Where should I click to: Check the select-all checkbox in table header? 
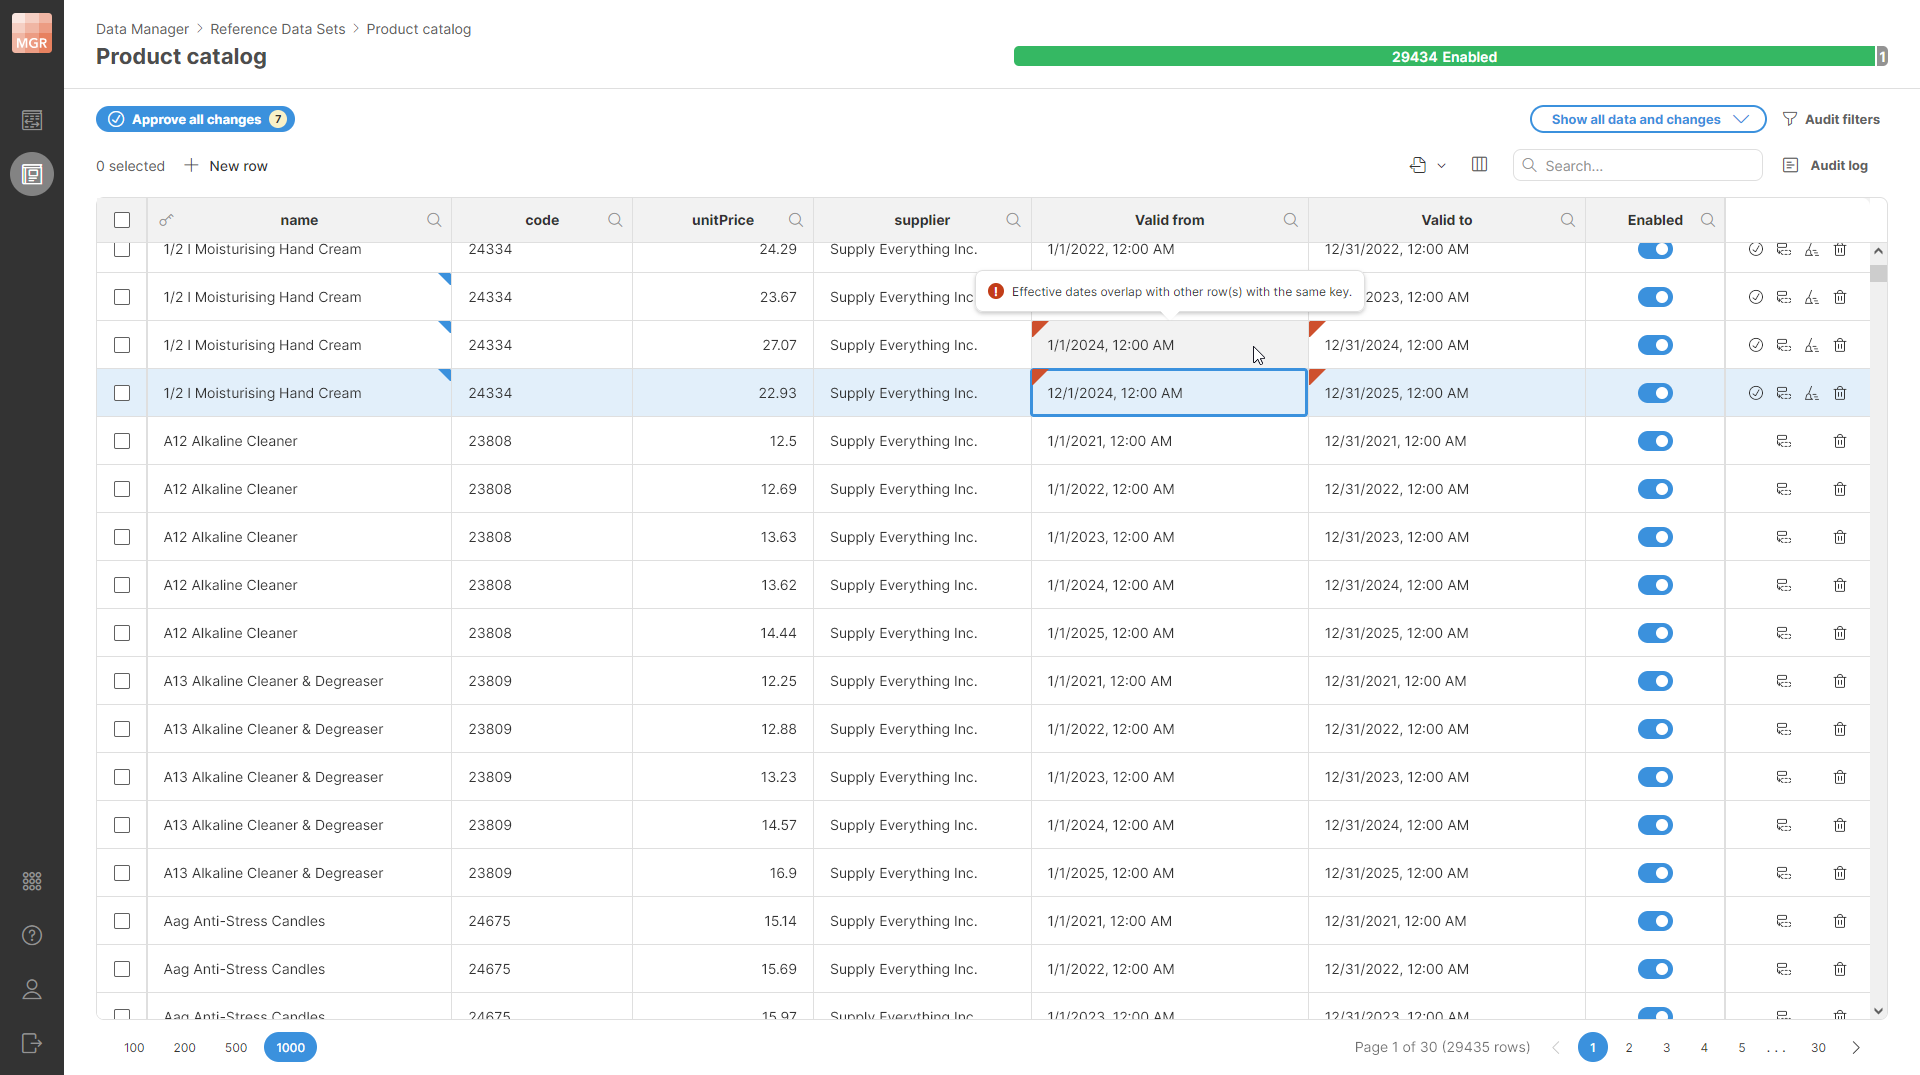pos(122,219)
